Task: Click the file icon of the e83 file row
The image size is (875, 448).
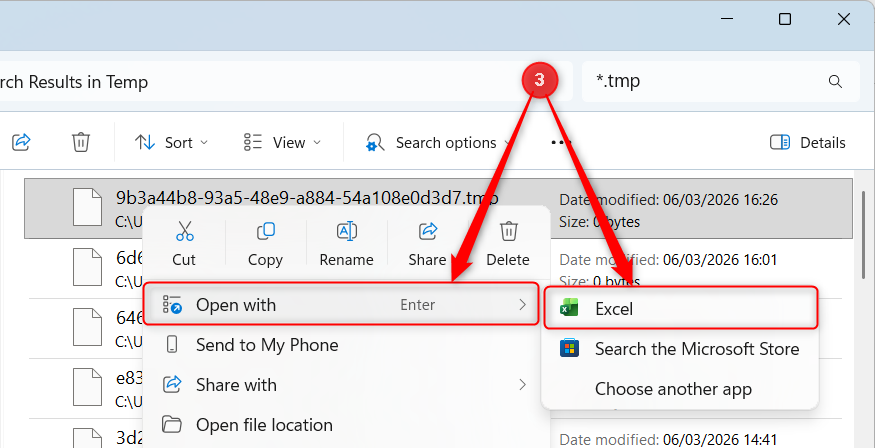Action: point(88,388)
